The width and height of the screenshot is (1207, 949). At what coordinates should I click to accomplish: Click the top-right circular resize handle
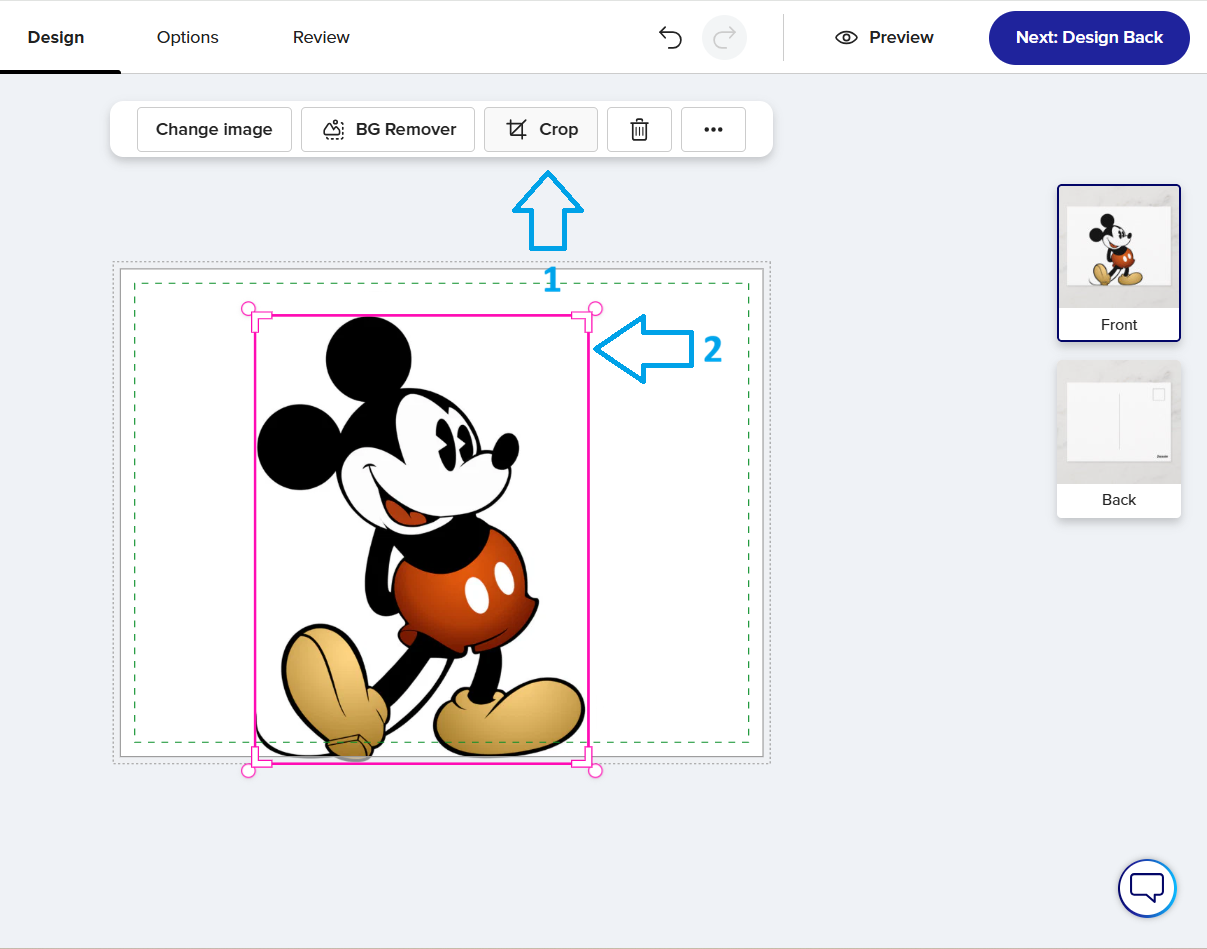[595, 308]
